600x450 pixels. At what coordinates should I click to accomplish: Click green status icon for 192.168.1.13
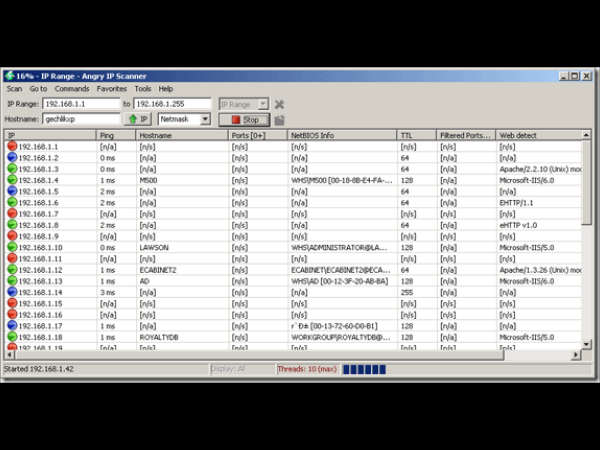point(12,281)
